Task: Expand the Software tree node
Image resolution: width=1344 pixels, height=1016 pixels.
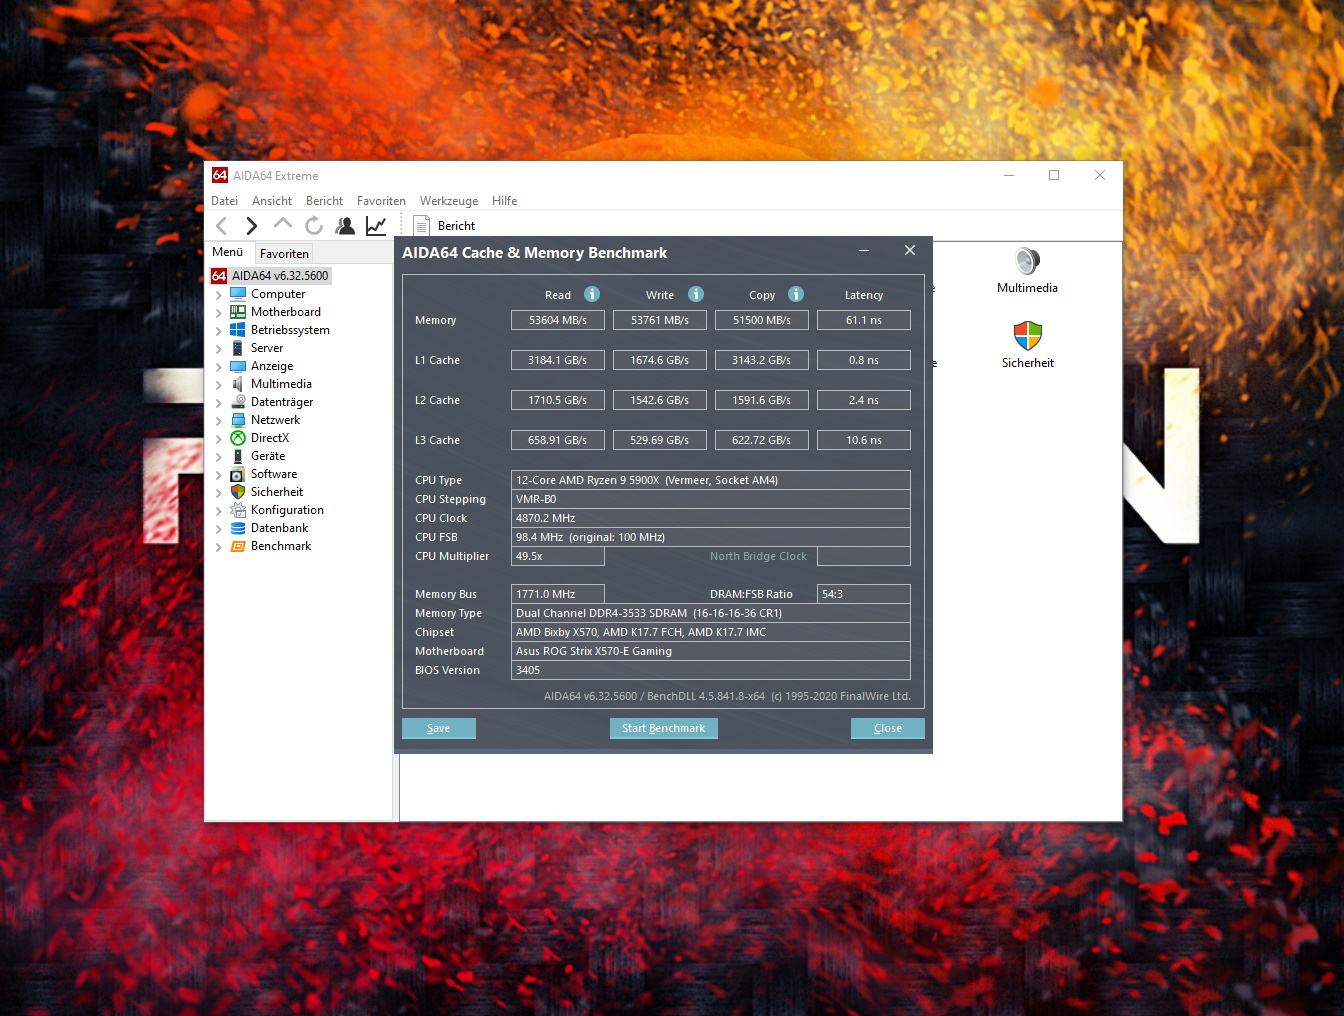Action: (219, 475)
